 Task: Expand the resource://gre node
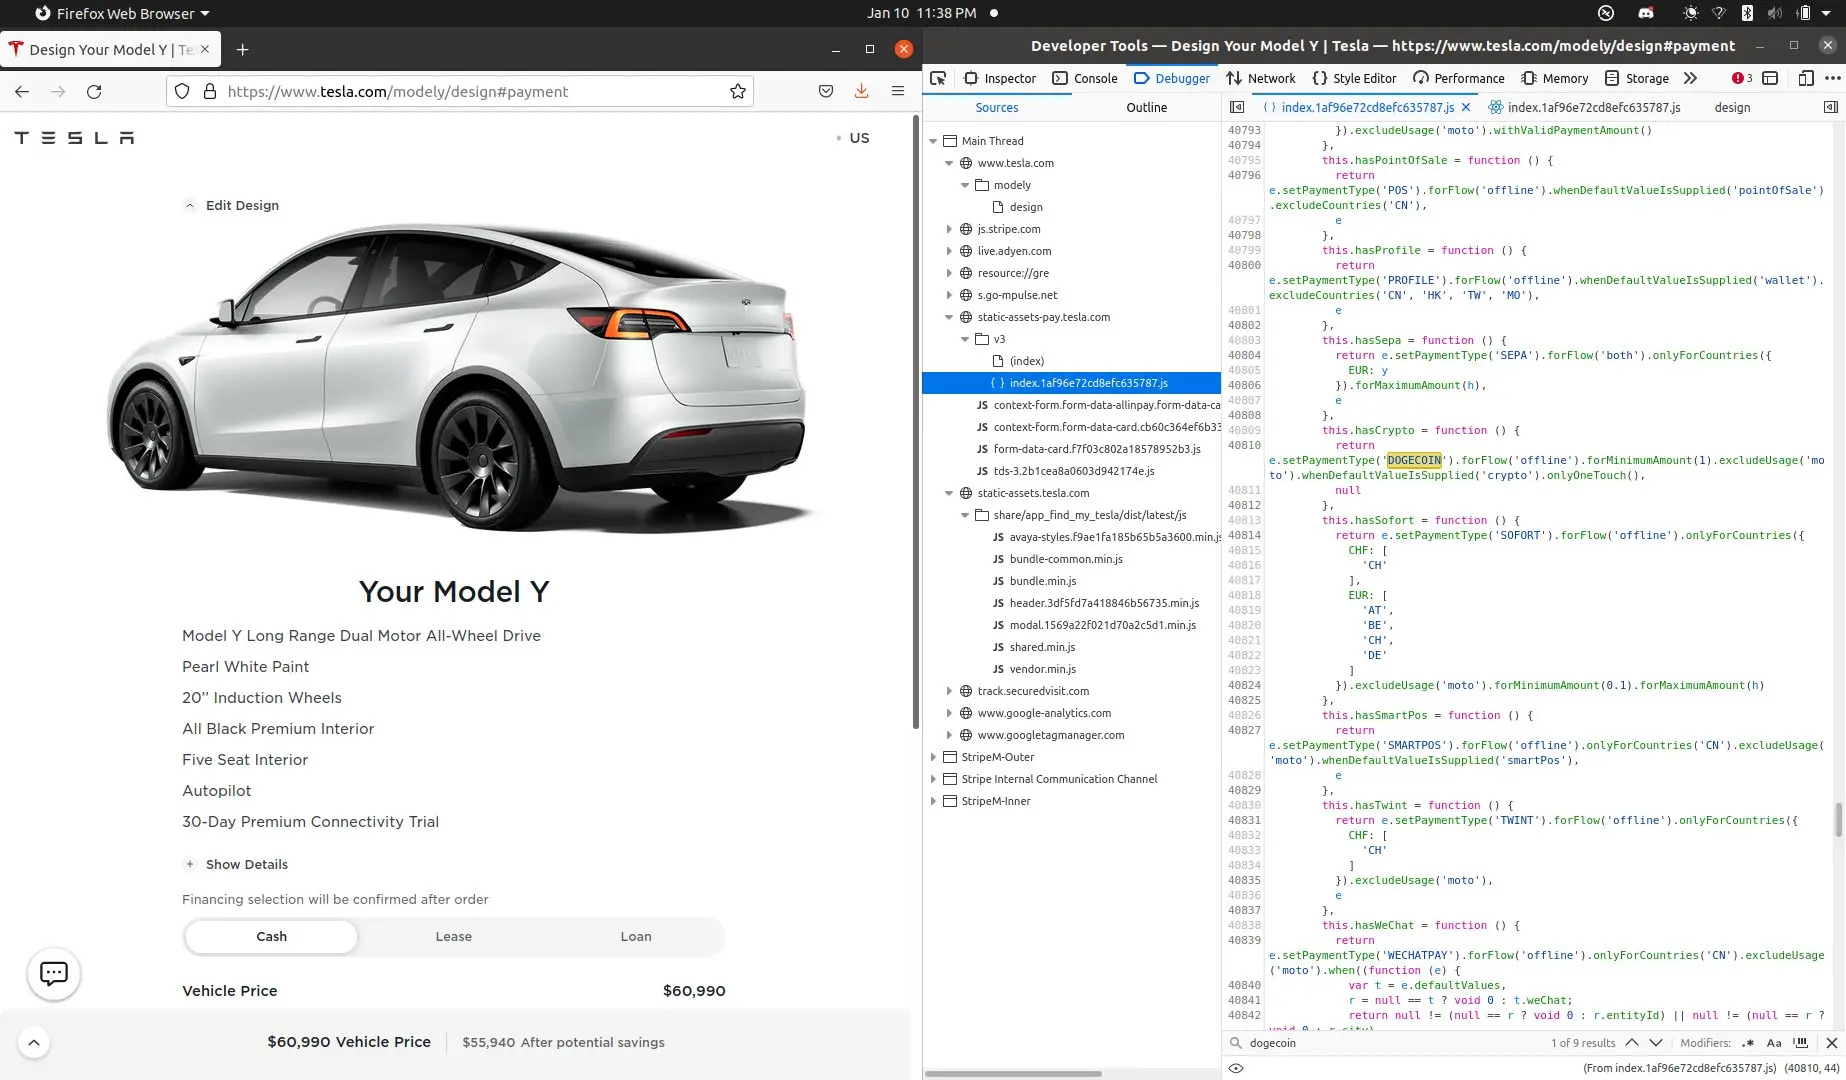[x=949, y=273]
